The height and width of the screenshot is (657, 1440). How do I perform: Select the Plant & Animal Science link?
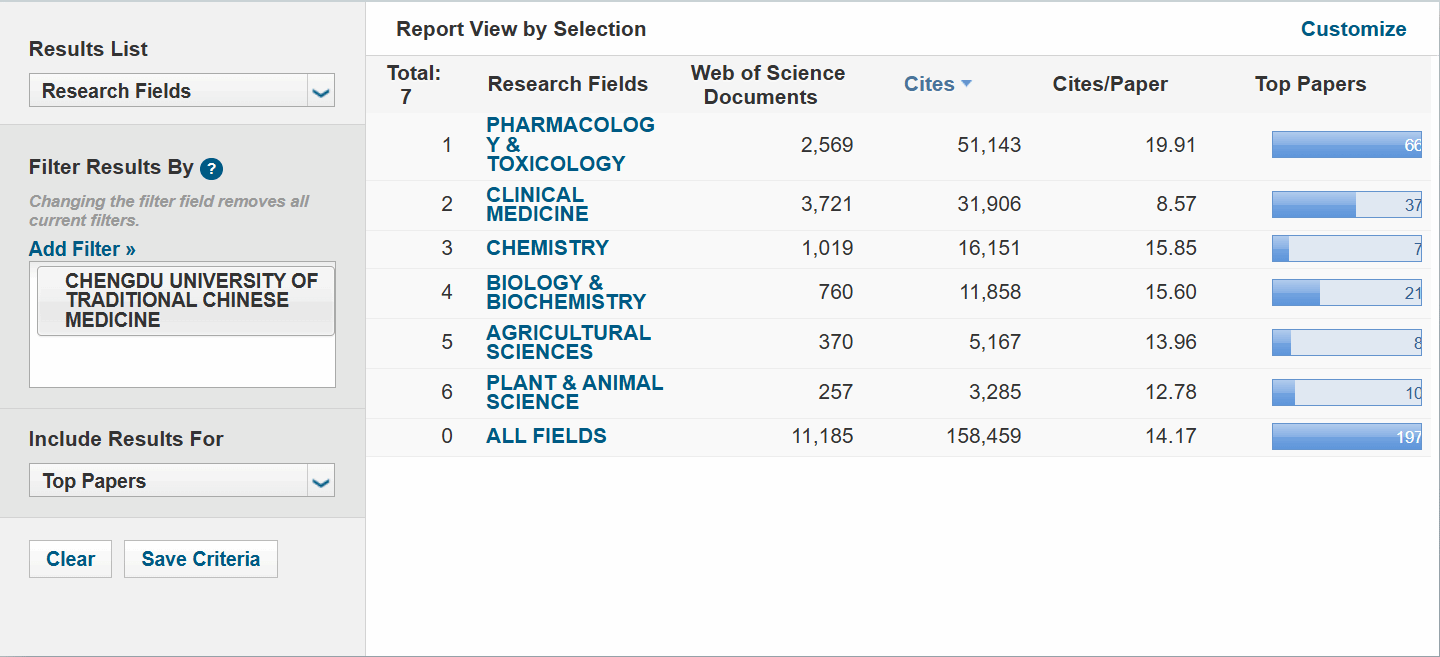574,392
